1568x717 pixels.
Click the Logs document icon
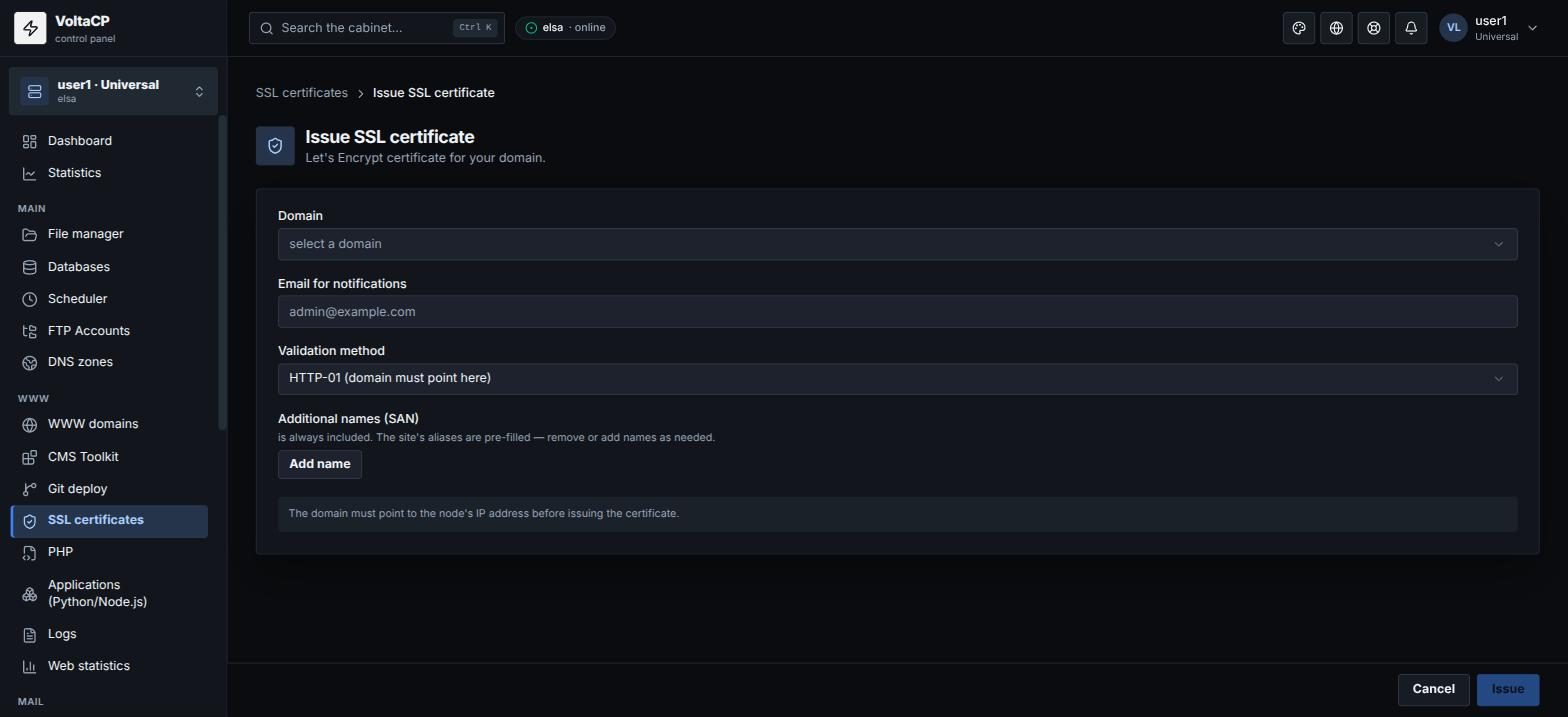click(30, 634)
